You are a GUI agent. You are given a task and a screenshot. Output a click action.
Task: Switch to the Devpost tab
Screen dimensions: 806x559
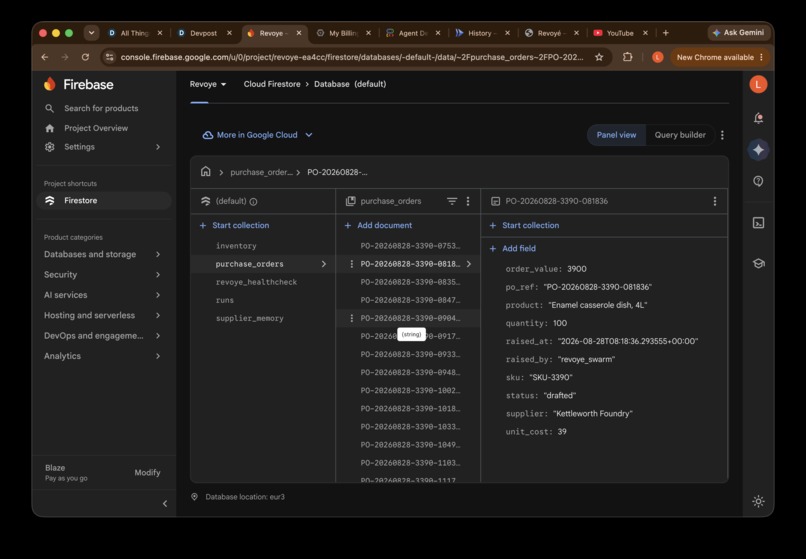tap(204, 33)
